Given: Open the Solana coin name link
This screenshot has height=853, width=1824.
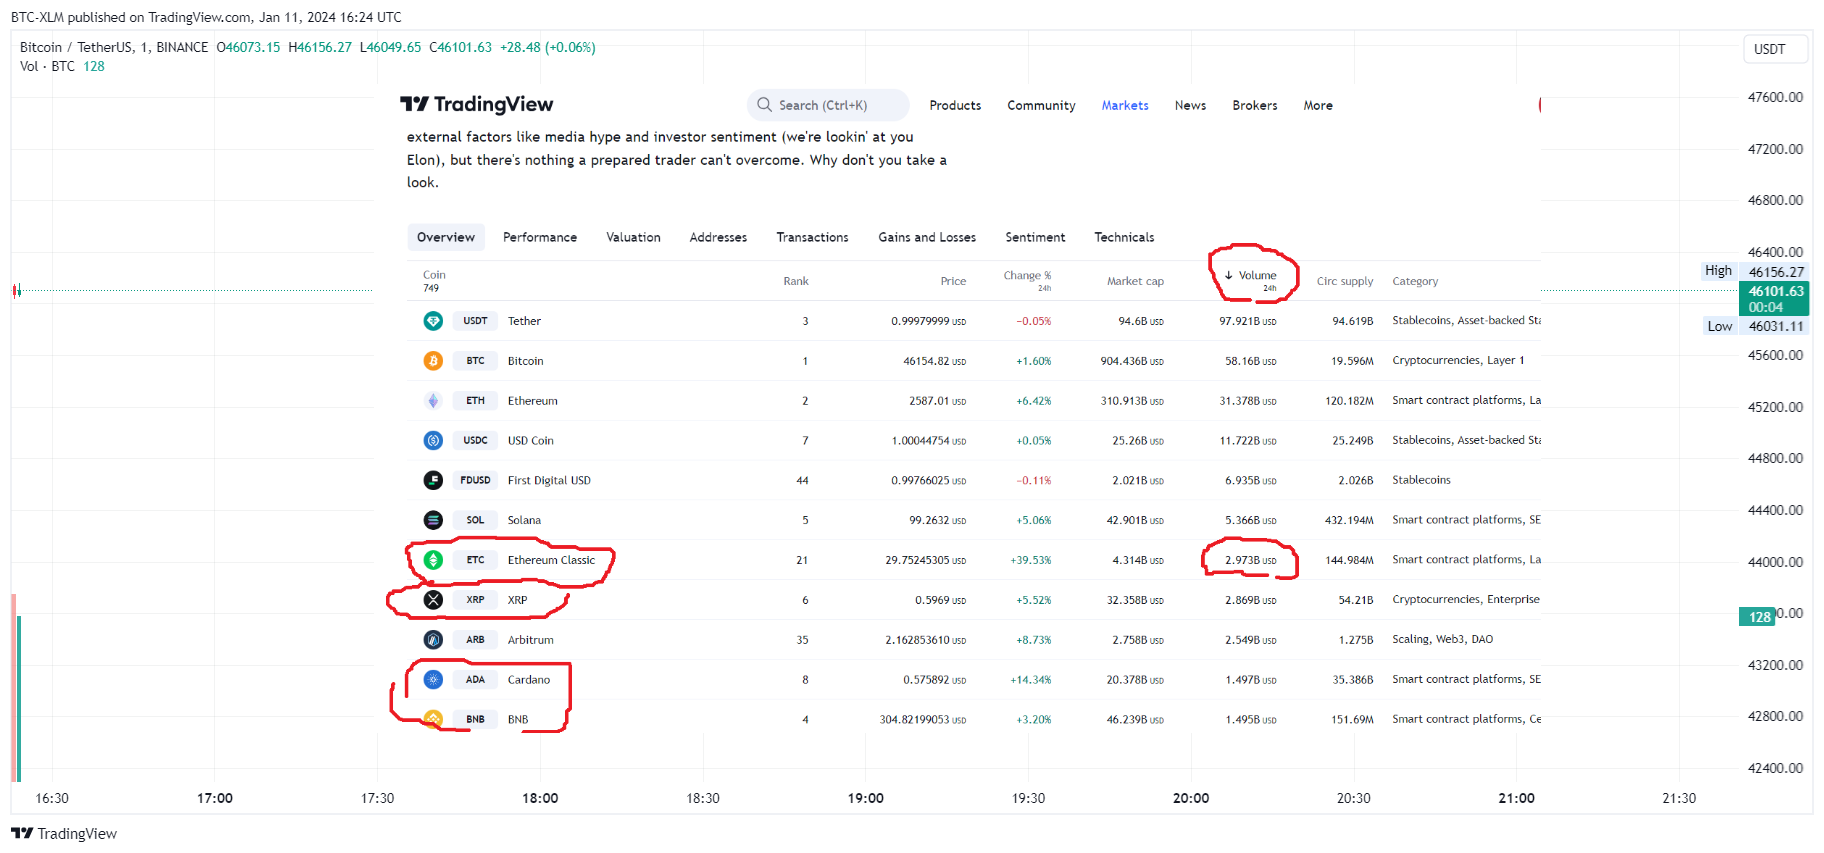Looking at the screenshot, I should 524,520.
